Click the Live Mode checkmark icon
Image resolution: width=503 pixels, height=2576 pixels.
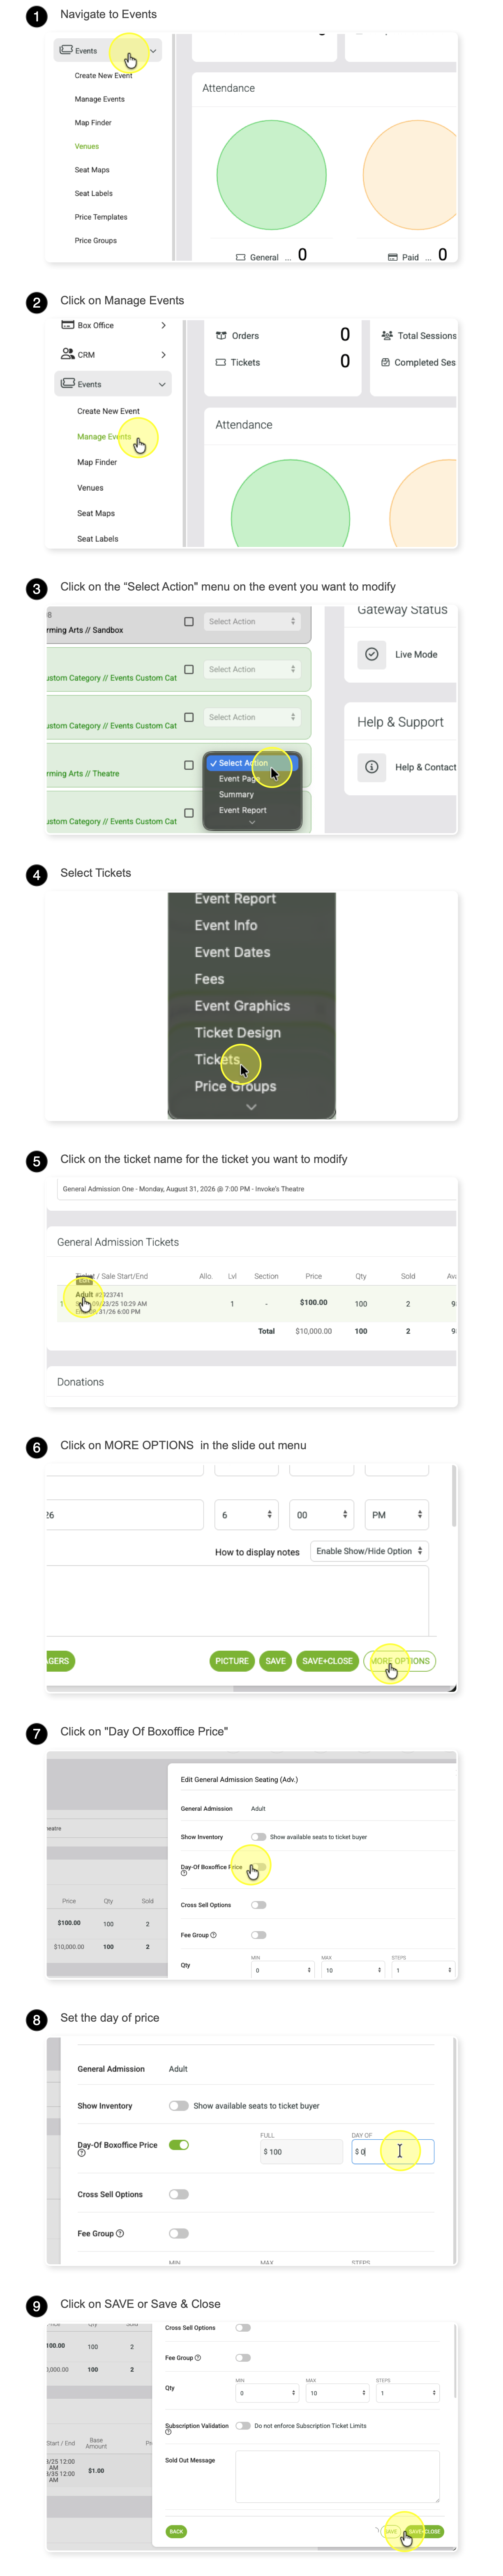372,654
